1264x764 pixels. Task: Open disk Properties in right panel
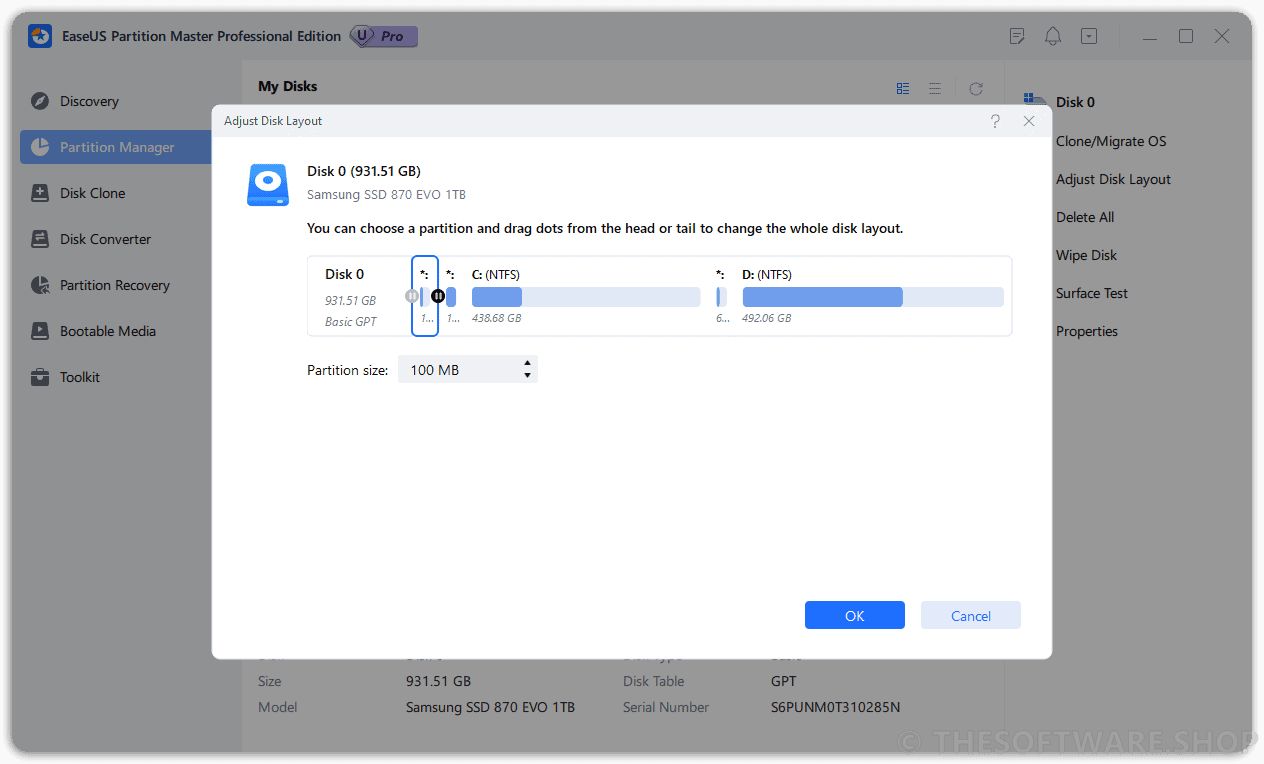pyautogui.click(x=1087, y=331)
